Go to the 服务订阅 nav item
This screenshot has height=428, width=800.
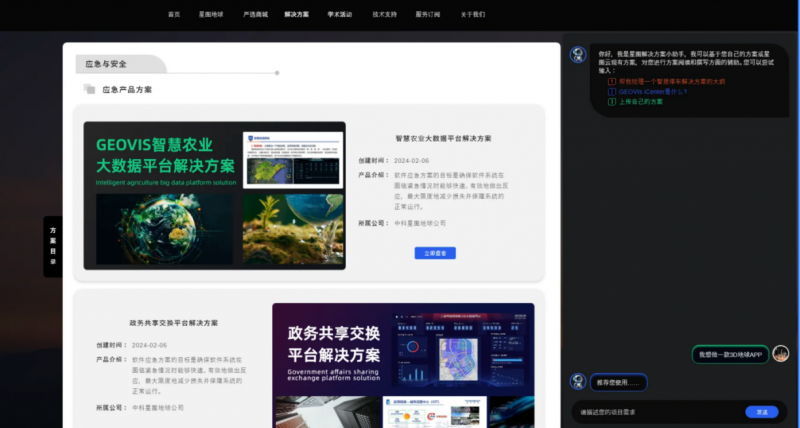[x=428, y=15]
